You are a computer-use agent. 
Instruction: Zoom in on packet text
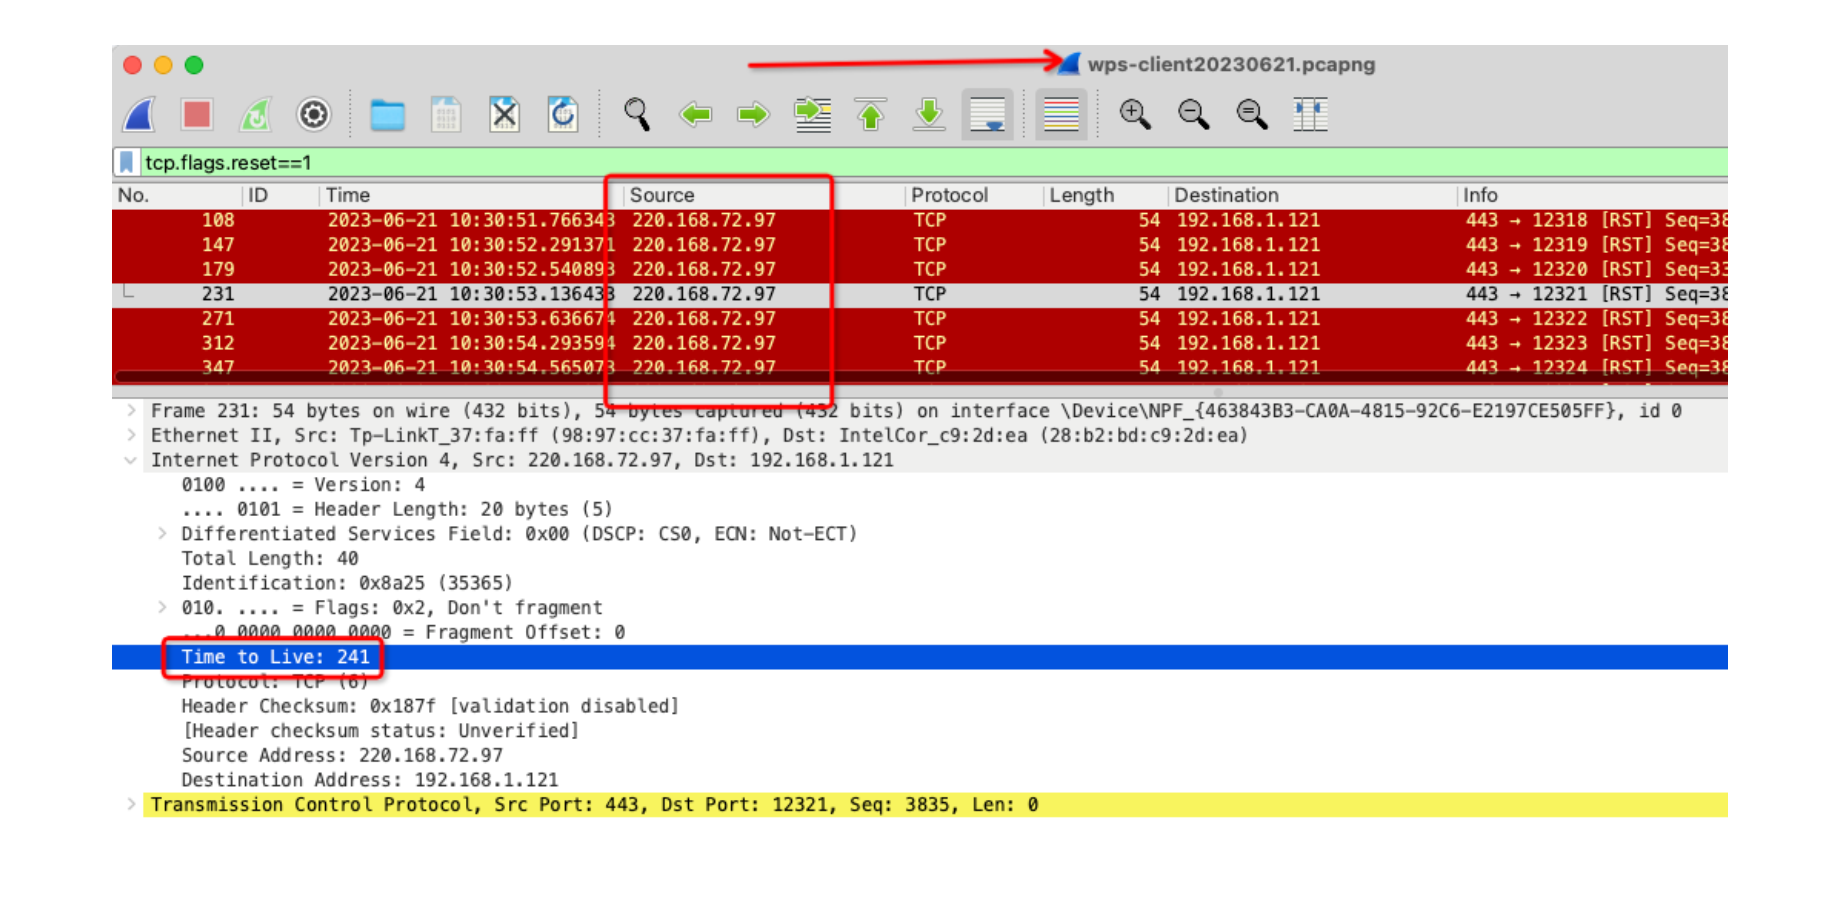pyautogui.click(x=1134, y=115)
